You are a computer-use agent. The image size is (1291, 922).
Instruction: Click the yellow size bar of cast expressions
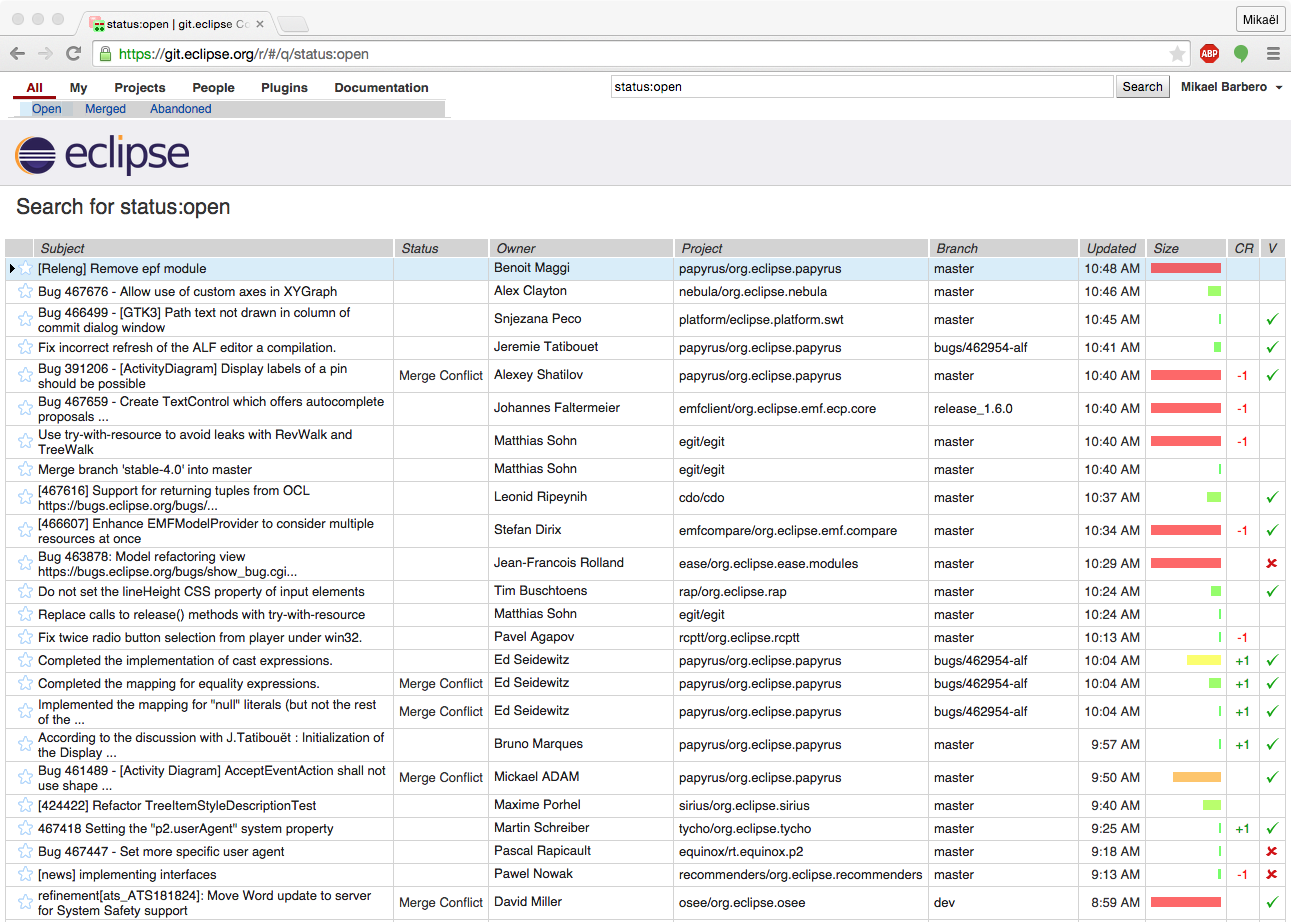pyautogui.click(x=1204, y=660)
